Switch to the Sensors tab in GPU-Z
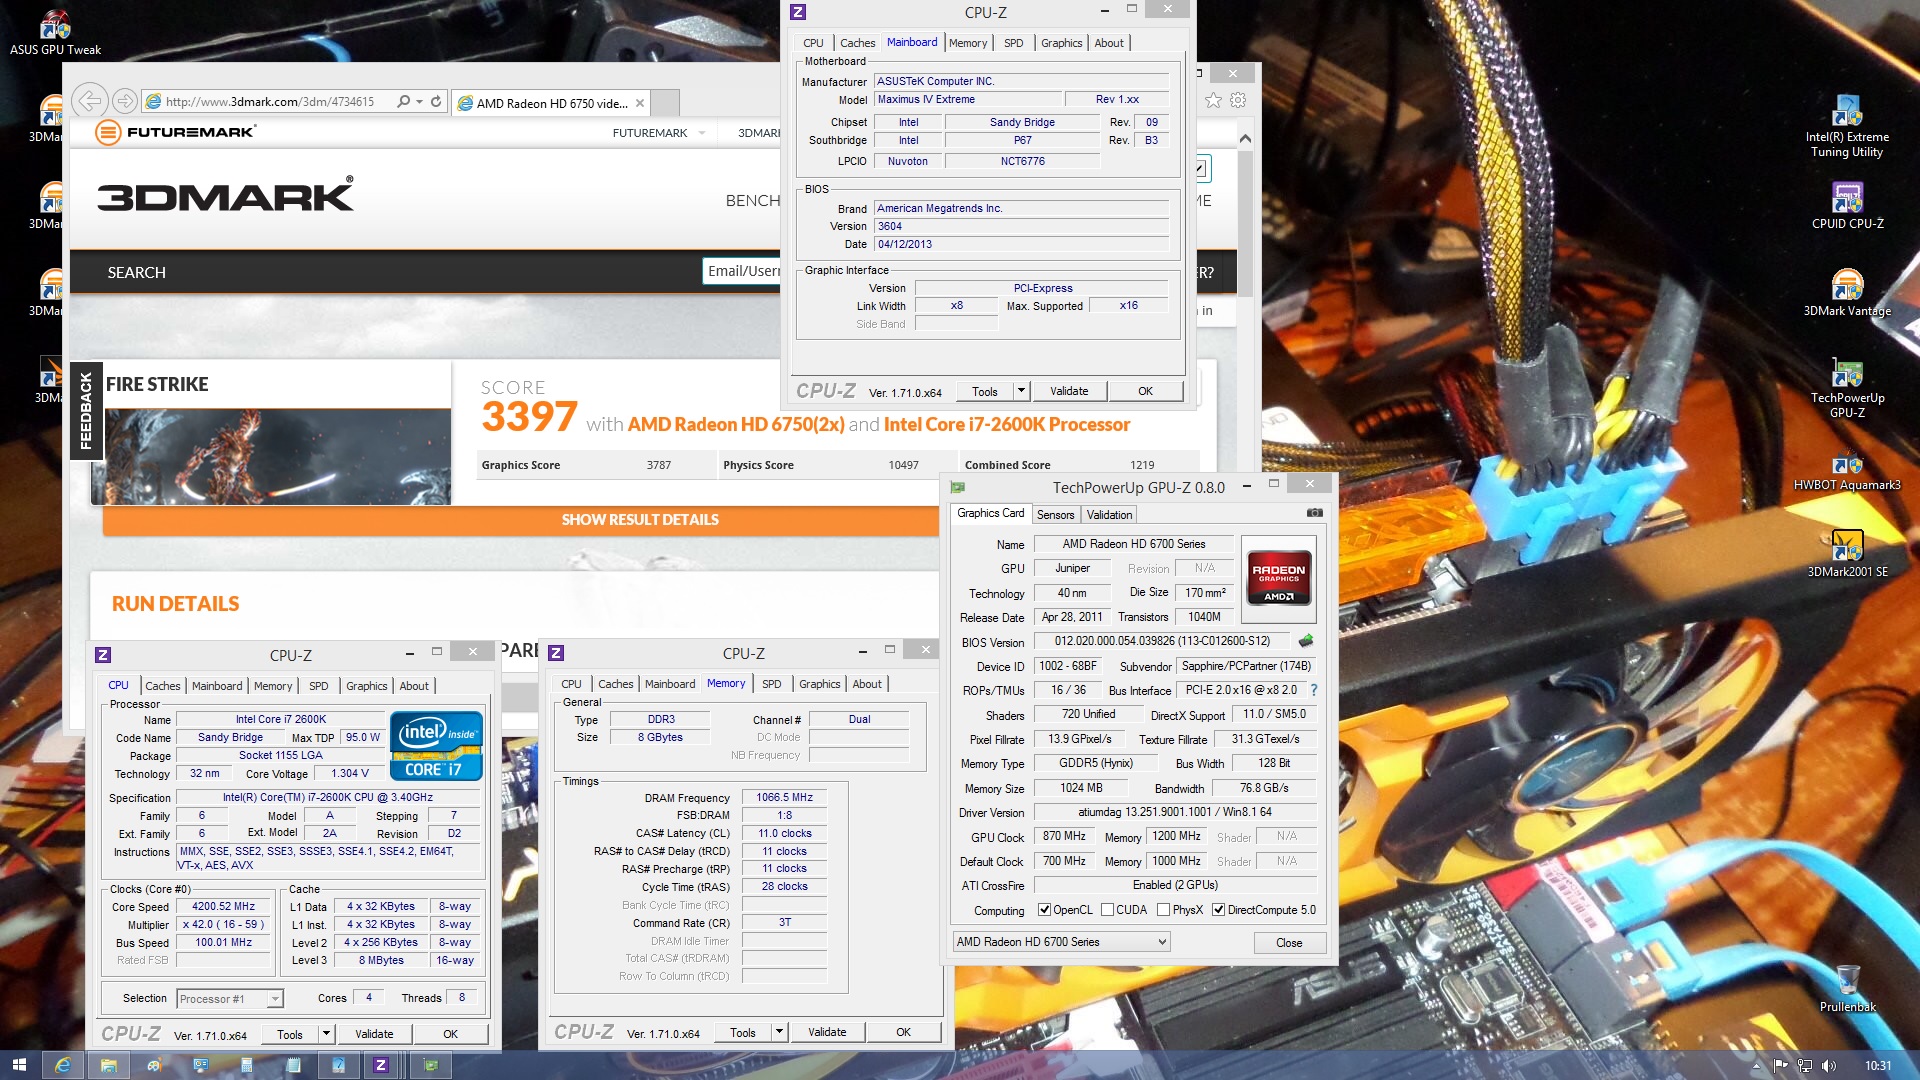Screen dimensions: 1920x1080 [x=1055, y=515]
